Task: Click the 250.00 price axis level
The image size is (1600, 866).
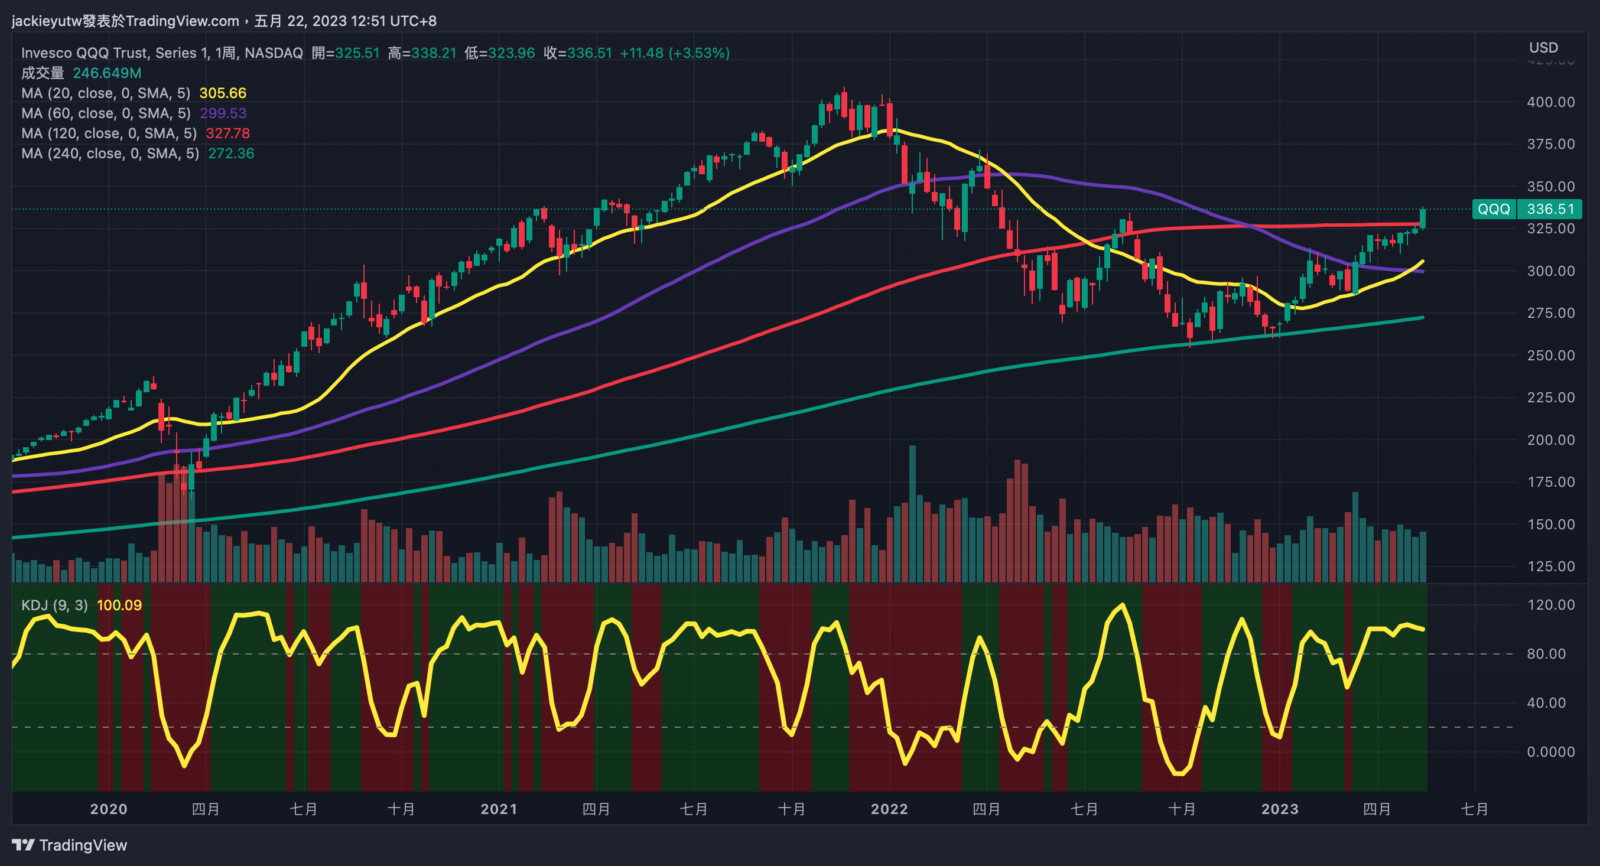Action: coord(1550,355)
